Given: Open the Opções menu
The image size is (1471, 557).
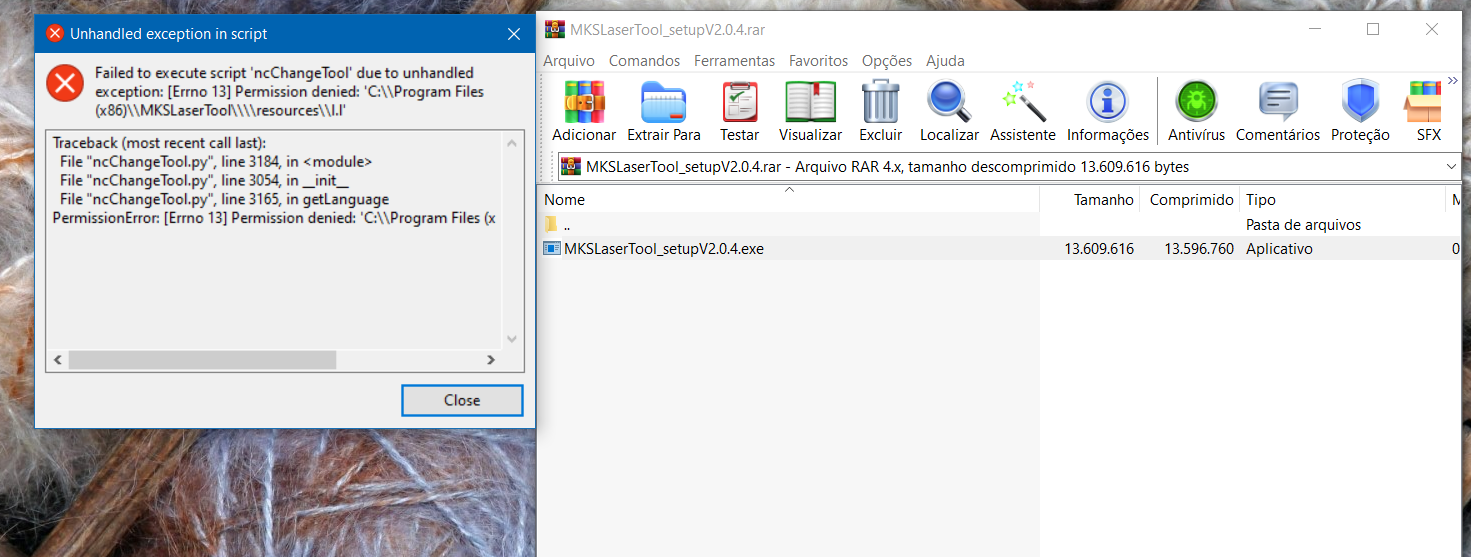Looking at the screenshot, I should pyautogui.click(x=887, y=61).
